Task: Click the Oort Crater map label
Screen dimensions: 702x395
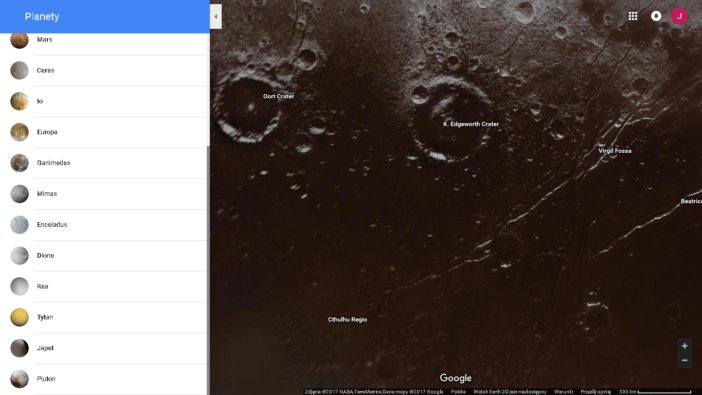Action: pyautogui.click(x=278, y=96)
